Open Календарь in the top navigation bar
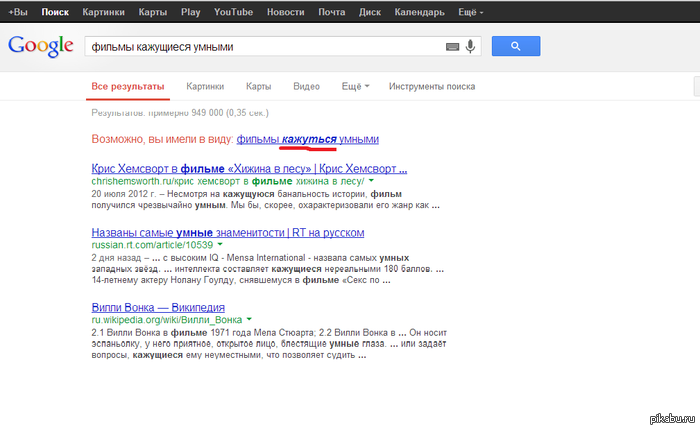Viewport: 700px width, 430px height. point(423,10)
